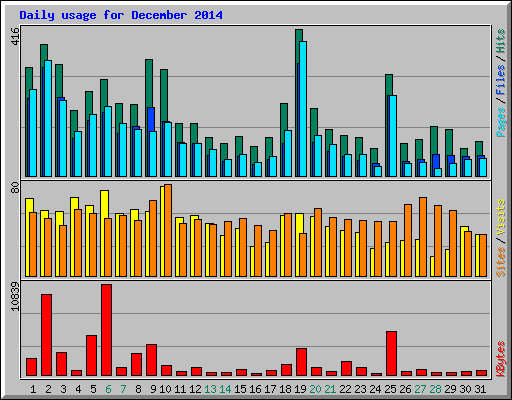Click the "Hits" legend label

500,41
